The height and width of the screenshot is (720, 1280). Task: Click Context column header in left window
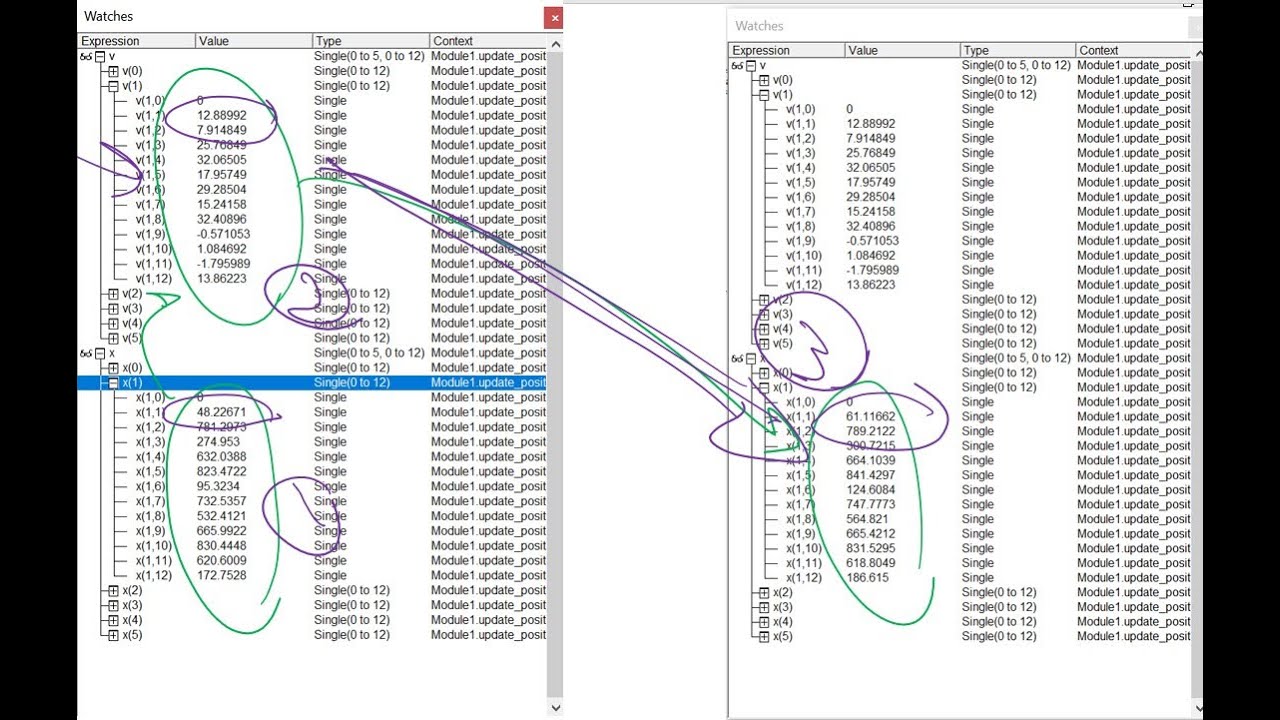(489, 41)
